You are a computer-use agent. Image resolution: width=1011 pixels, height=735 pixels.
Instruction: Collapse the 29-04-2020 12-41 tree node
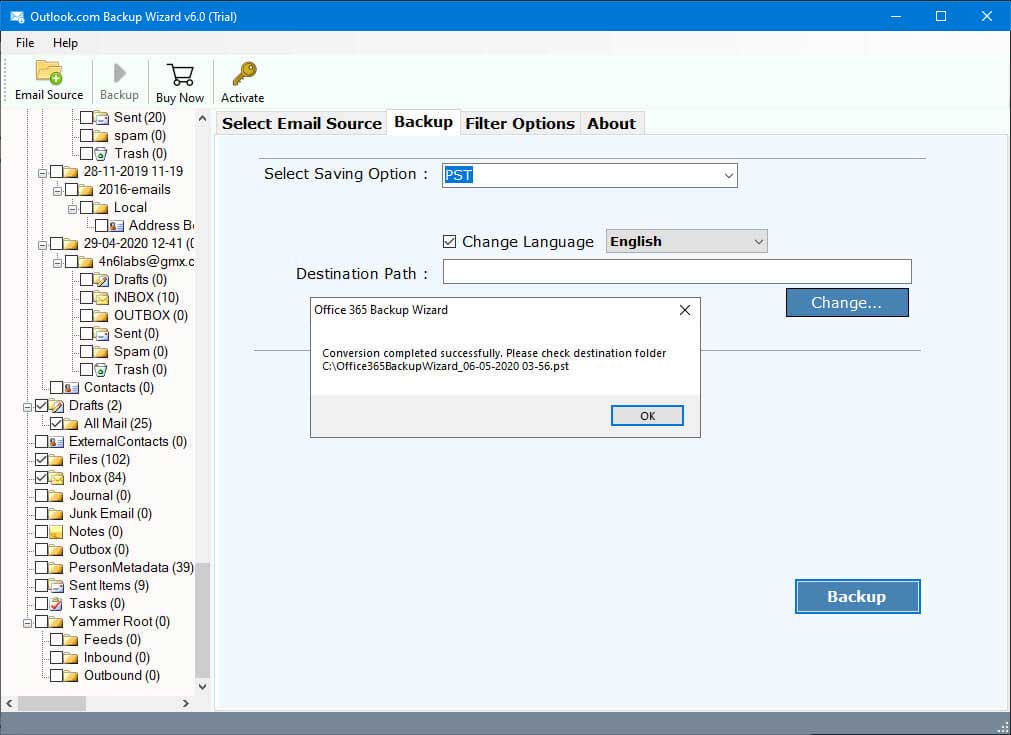click(x=43, y=245)
